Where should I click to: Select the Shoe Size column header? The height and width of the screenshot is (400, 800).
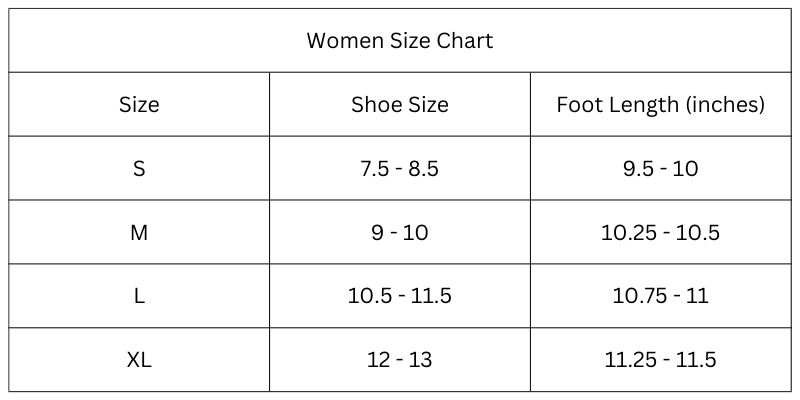coord(400,105)
